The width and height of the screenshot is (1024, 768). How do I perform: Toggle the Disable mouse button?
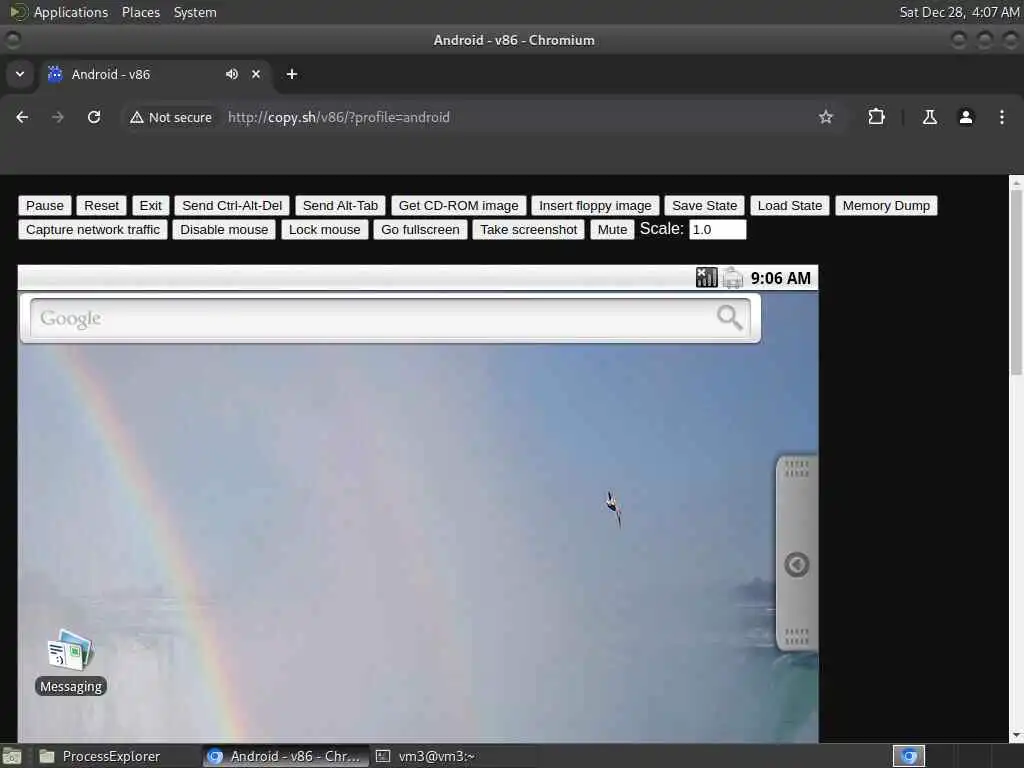click(x=224, y=230)
